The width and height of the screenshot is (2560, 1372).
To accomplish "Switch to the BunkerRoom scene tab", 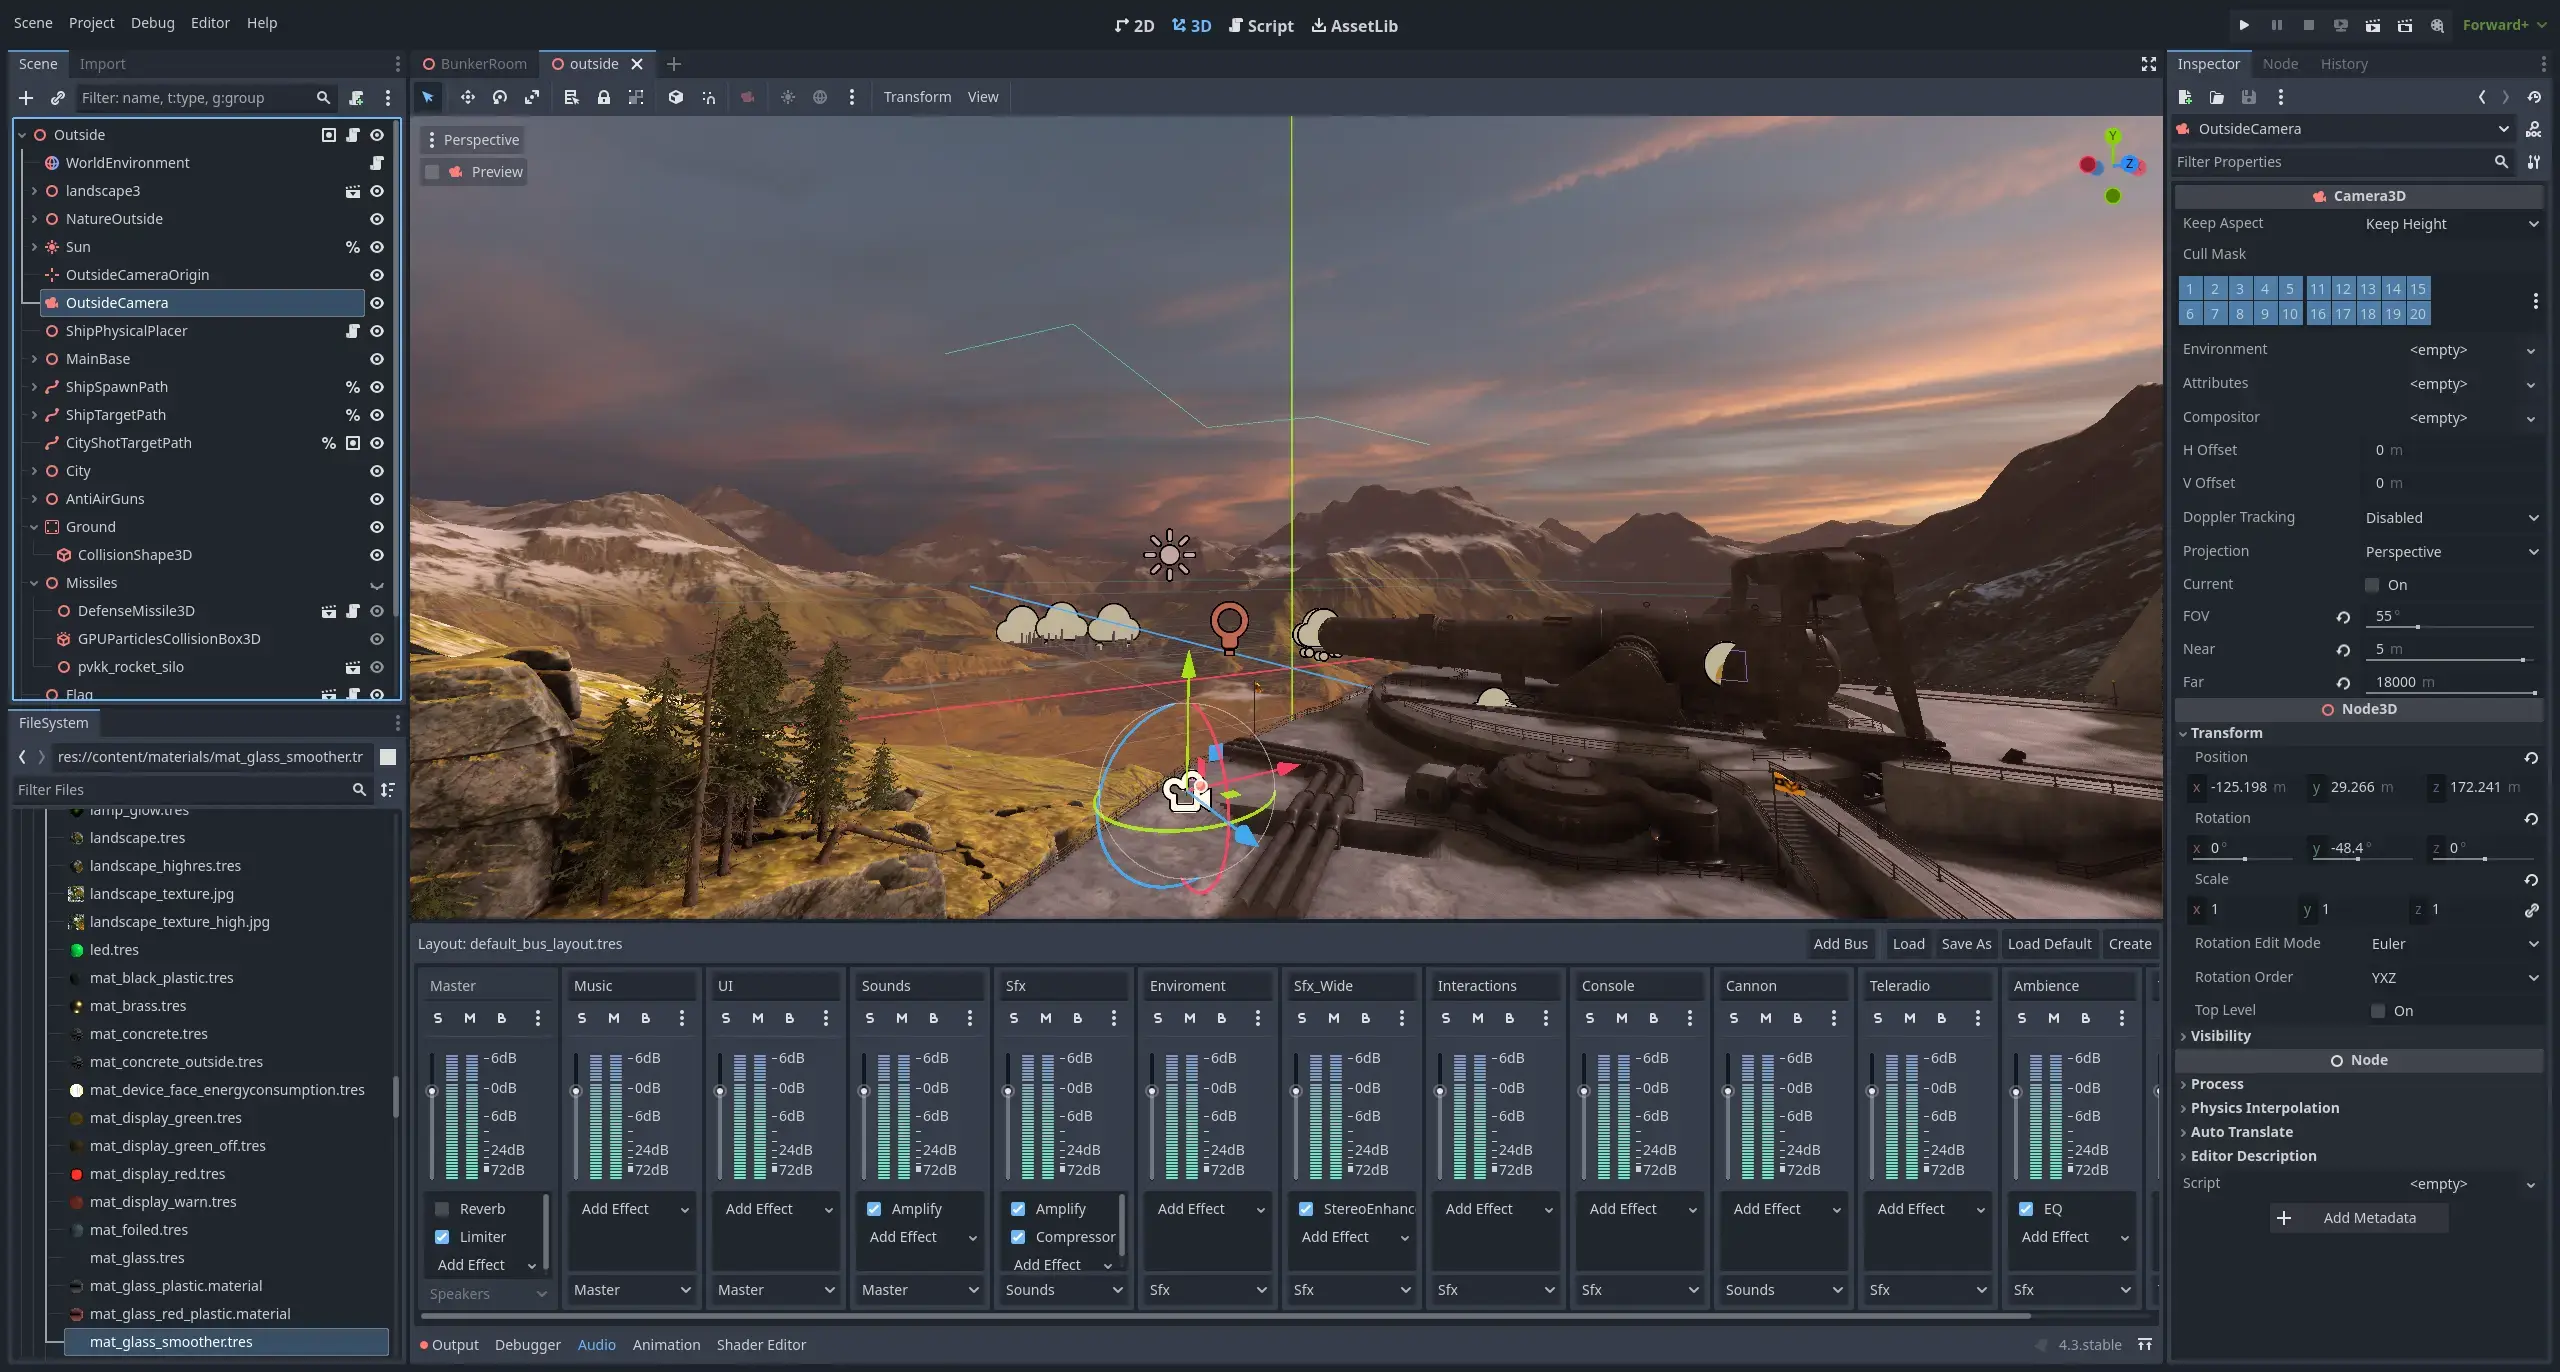I will 474,64.
